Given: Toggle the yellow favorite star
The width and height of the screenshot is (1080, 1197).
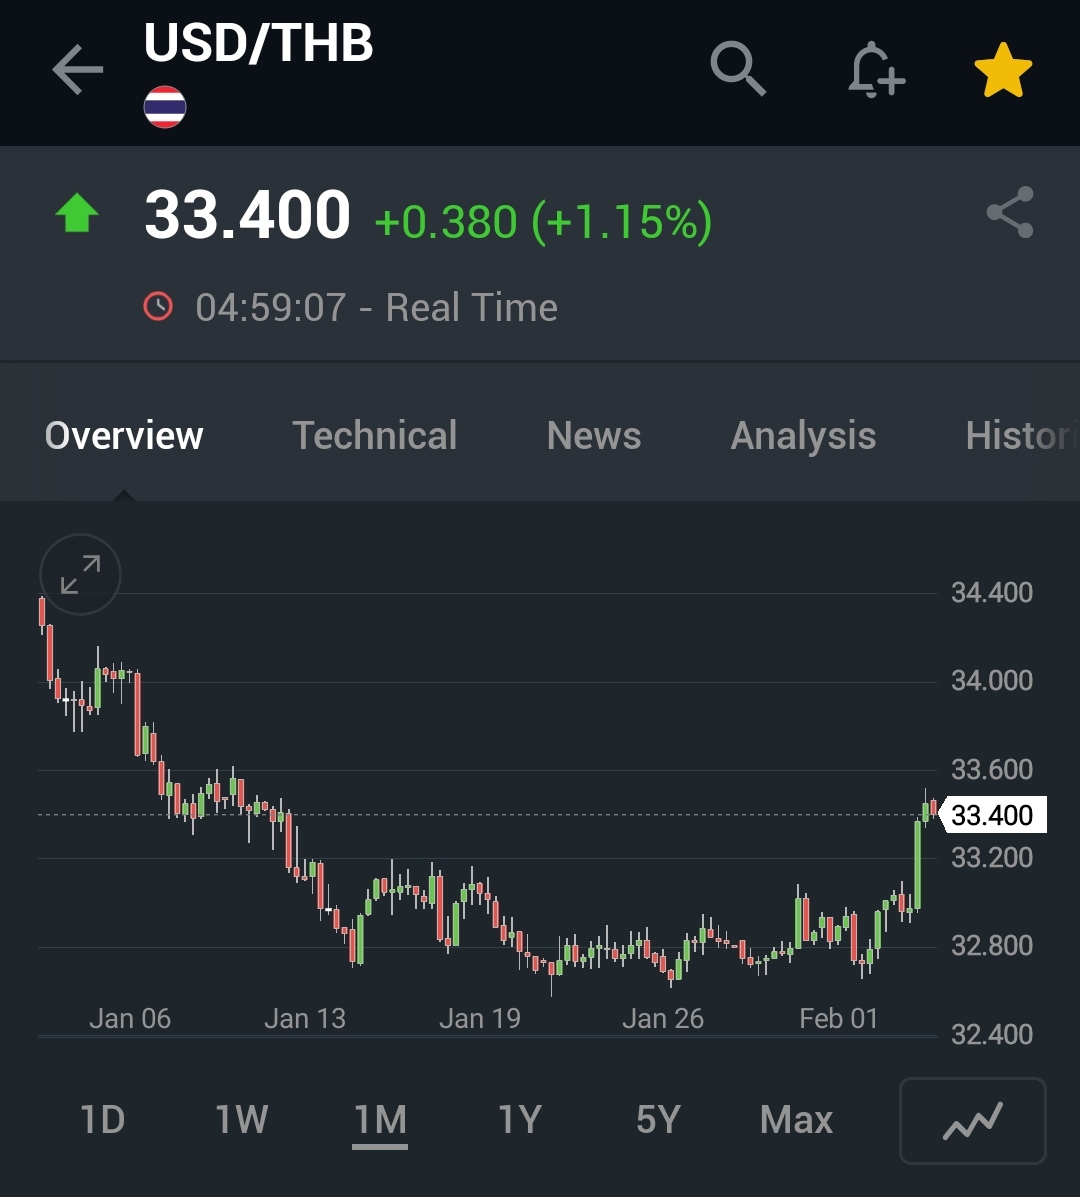Looking at the screenshot, I should click(x=1002, y=71).
